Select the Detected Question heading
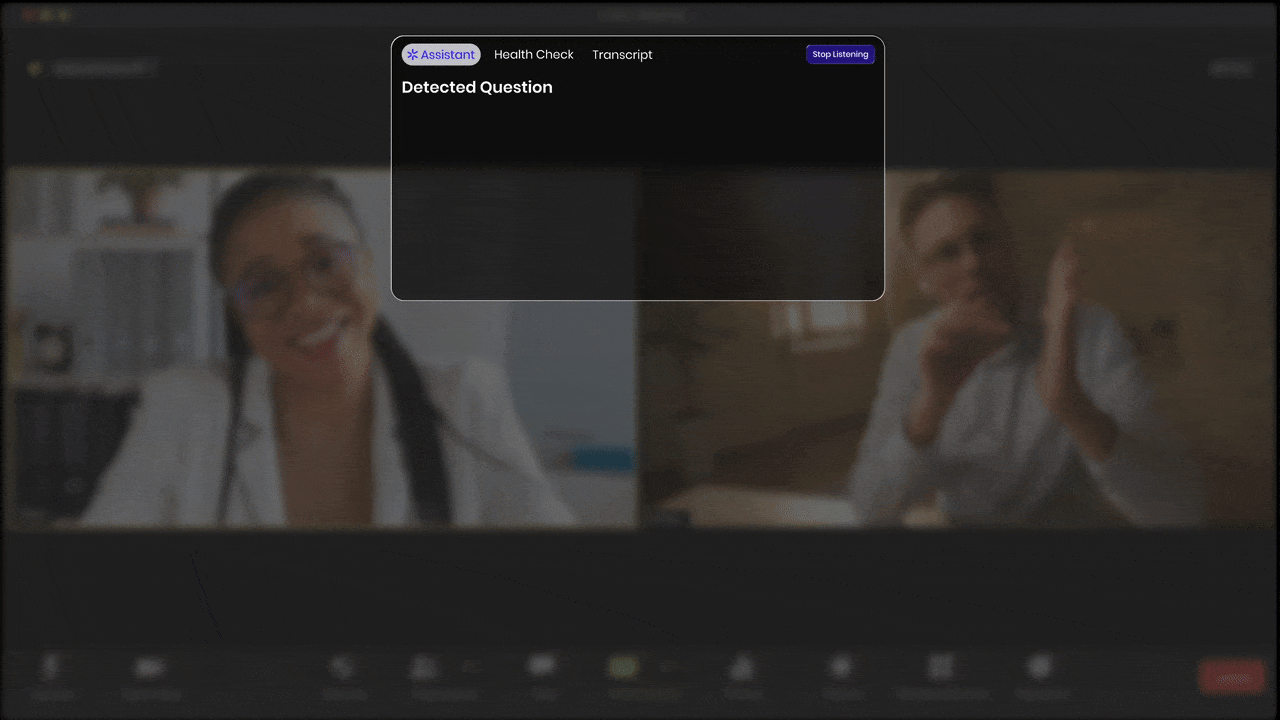 (x=477, y=87)
